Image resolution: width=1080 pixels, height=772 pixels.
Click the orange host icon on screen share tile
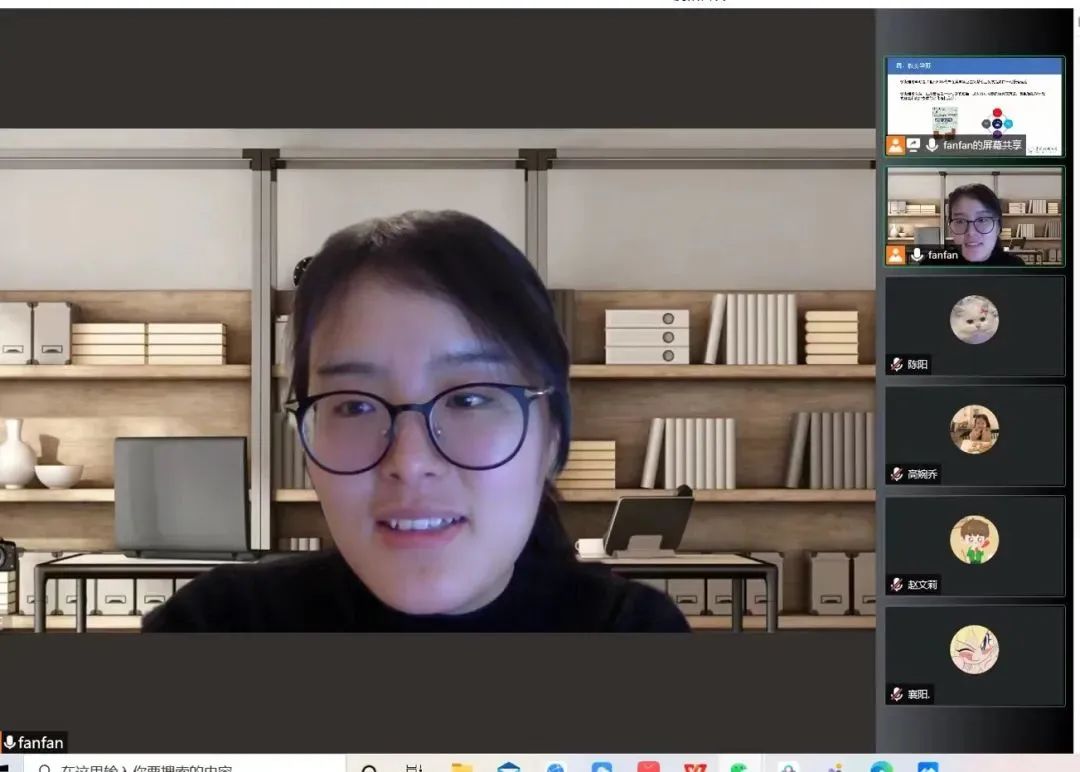[x=895, y=145]
